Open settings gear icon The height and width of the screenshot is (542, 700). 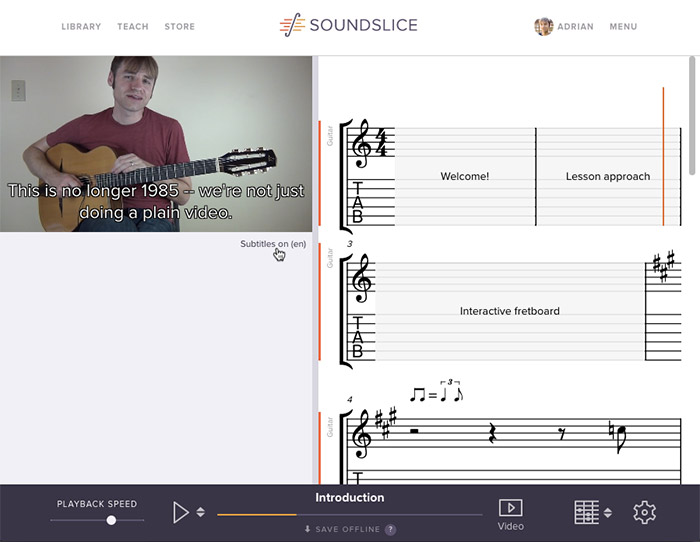pos(644,512)
